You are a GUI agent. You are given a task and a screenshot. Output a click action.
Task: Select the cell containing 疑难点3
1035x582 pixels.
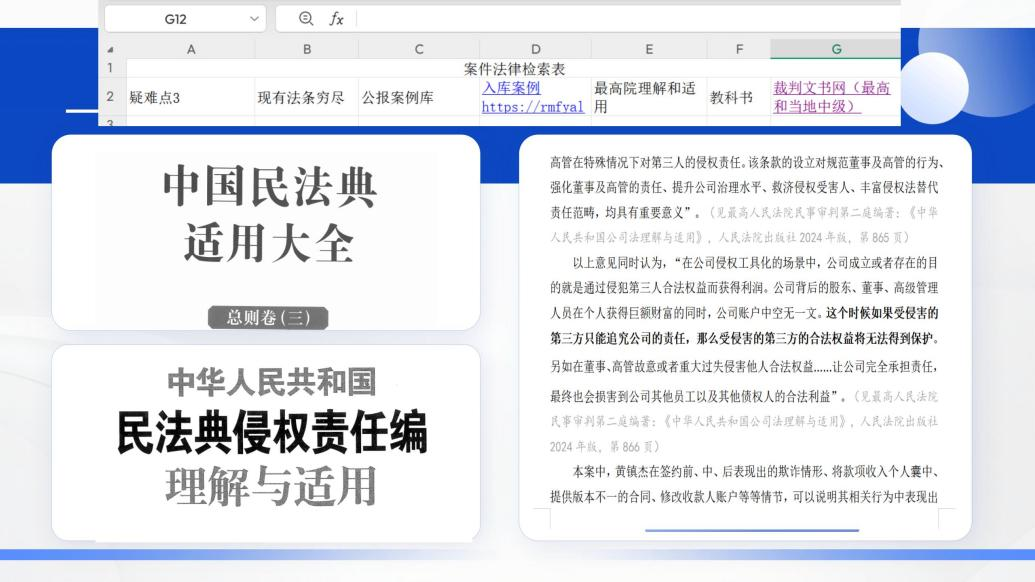(190, 98)
